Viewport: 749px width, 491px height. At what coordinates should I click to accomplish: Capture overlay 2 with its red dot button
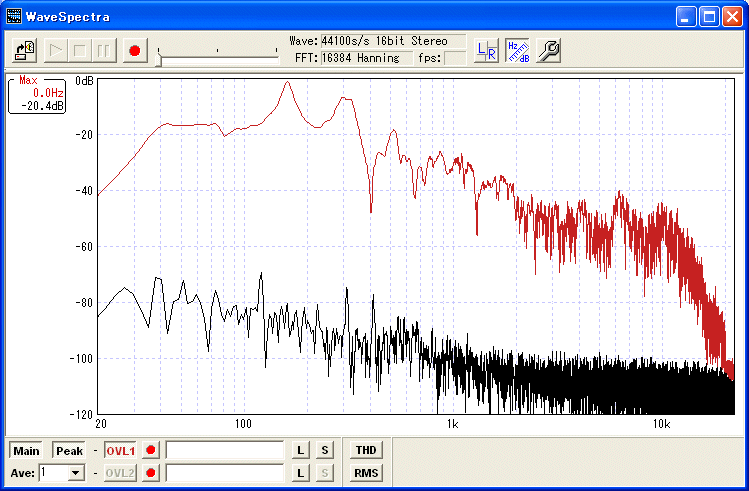click(152, 473)
